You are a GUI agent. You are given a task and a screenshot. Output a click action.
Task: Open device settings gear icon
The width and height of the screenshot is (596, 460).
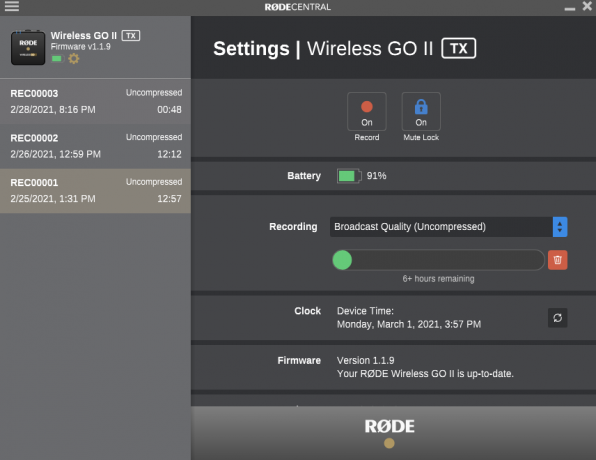[74, 59]
